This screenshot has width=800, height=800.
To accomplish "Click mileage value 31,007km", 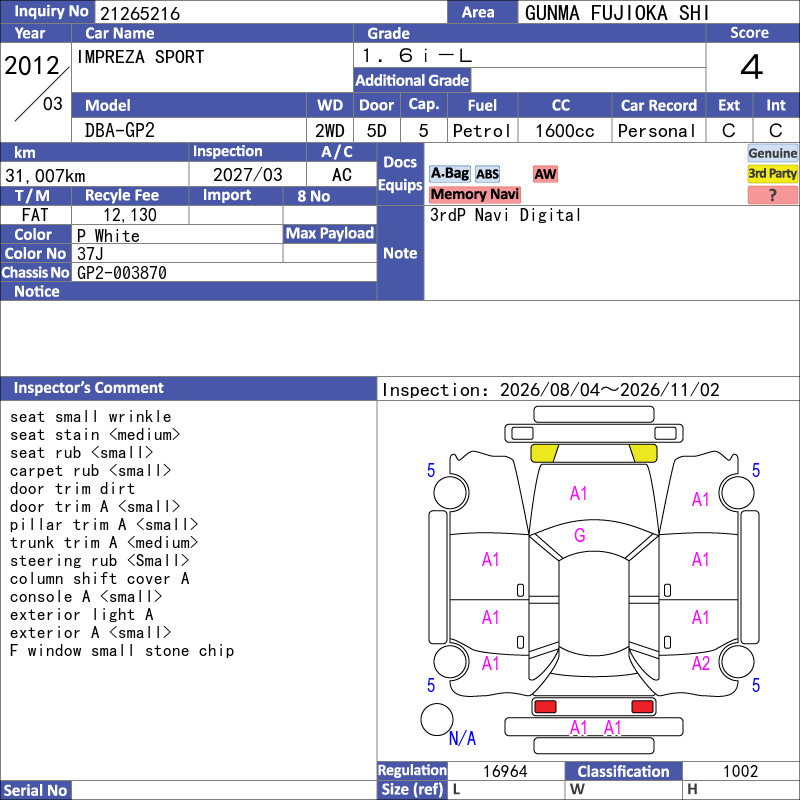I will 45,176.
